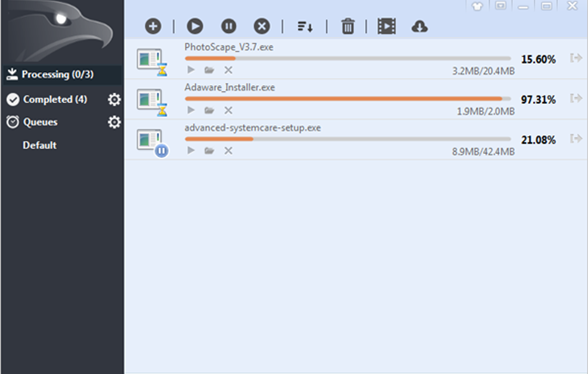The image size is (588, 374).
Task: Click the Adaware_Installer.exe progress bar
Action: [x=348, y=99]
